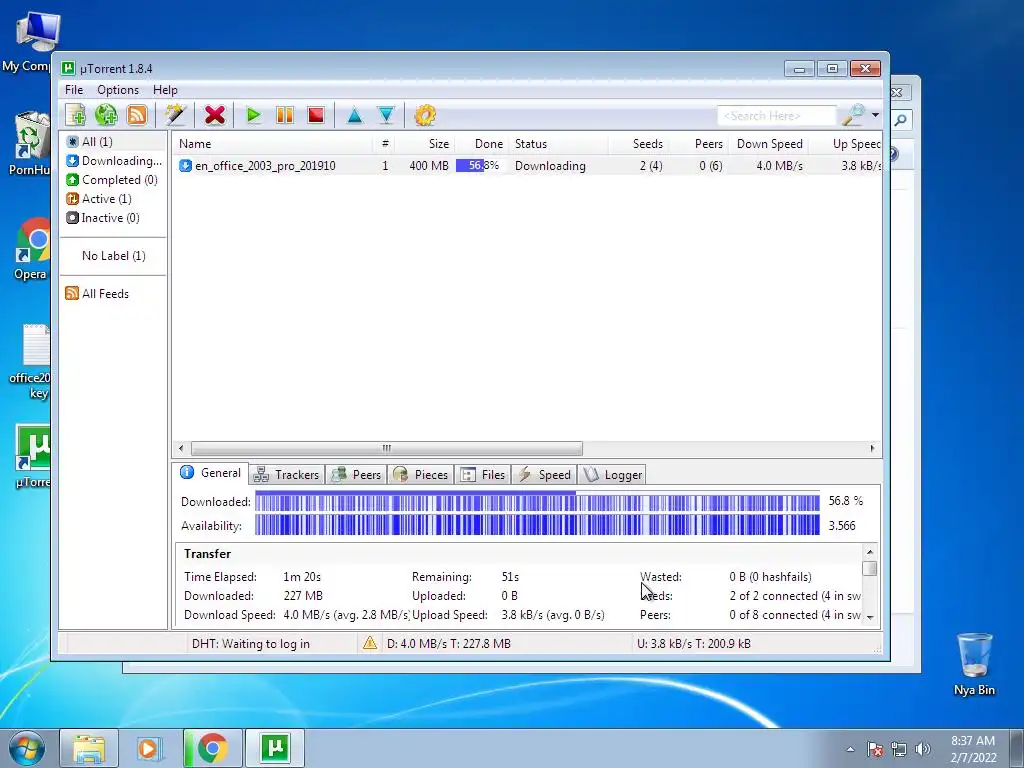Viewport: 1024px width, 768px height.
Task: Click the Move Up Queue arrow icon
Action: (x=355, y=116)
